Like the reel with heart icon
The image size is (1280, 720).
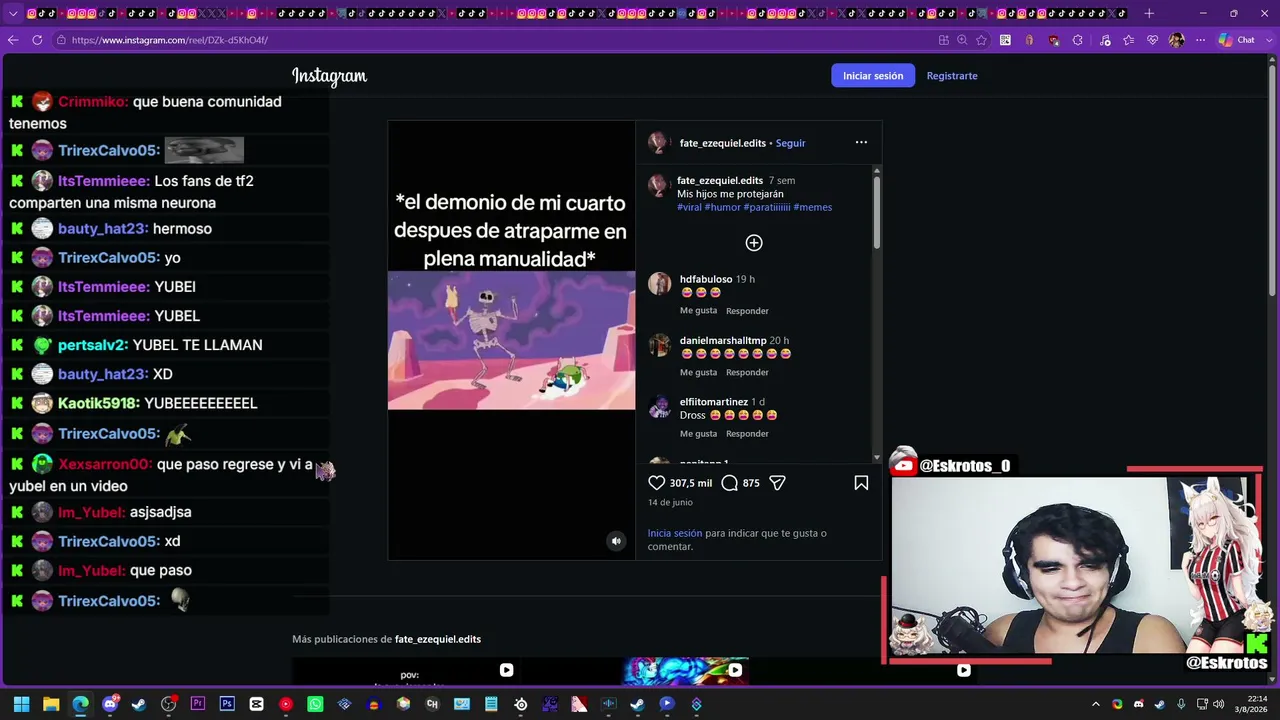pyautogui.click(x=657, y=483)
